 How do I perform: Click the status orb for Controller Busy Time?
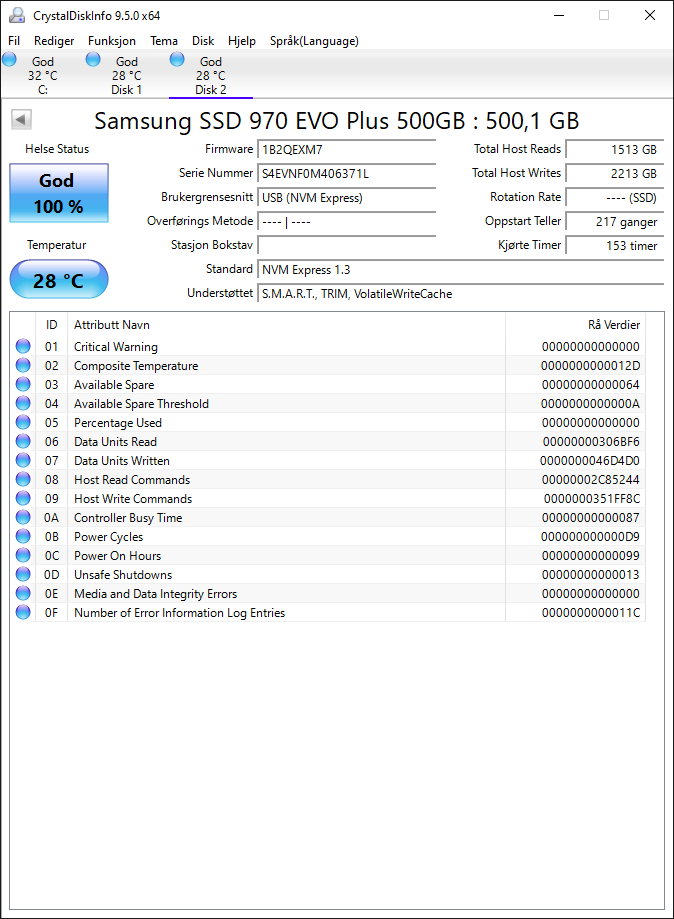(x=23, y=518)
